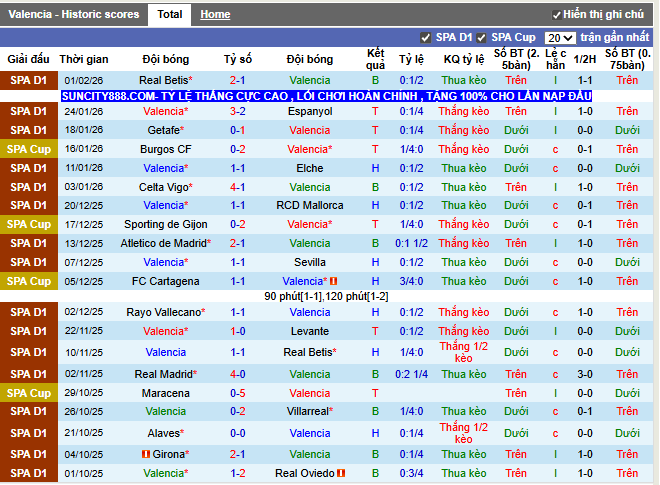Screen dimensions: 660x485
Task: Open the SUNCITY888.COM banner link
Action: (x=326, y=96)
